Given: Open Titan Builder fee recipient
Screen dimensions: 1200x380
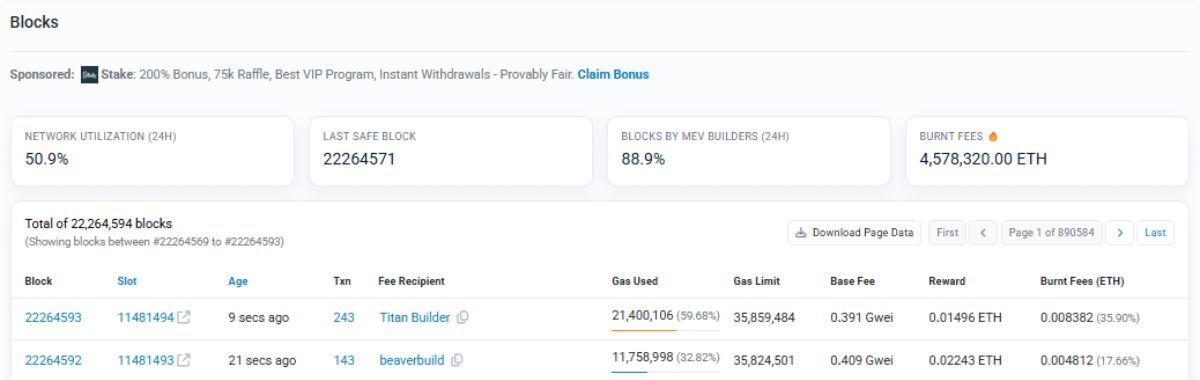Looking at the screenshot, I should click(x=415, y=318).
